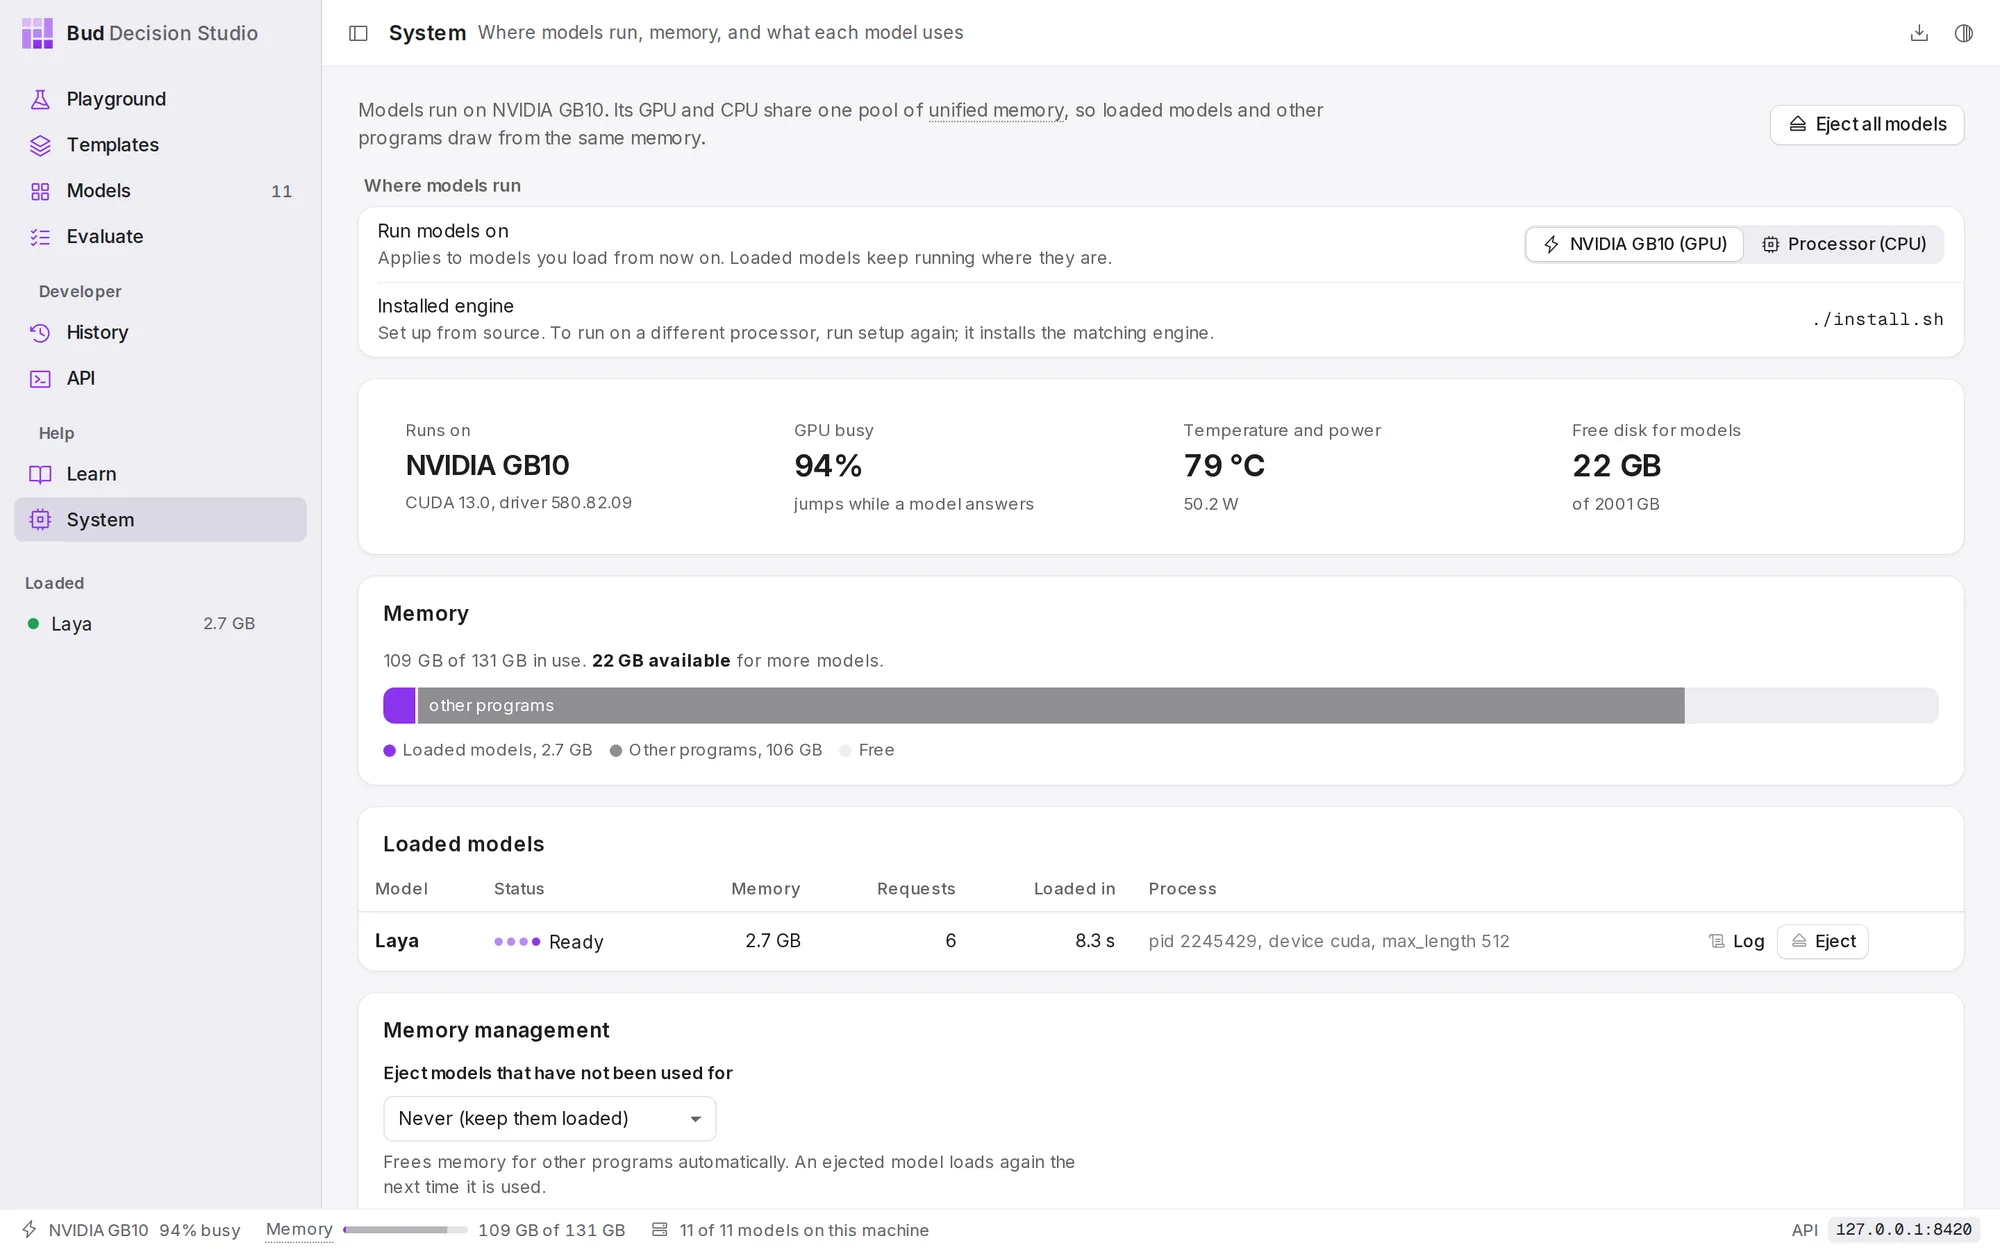Click the Memory label in the status bar
The height and width of the screenshot is (1250, 2000).
tap(299, 1230)
